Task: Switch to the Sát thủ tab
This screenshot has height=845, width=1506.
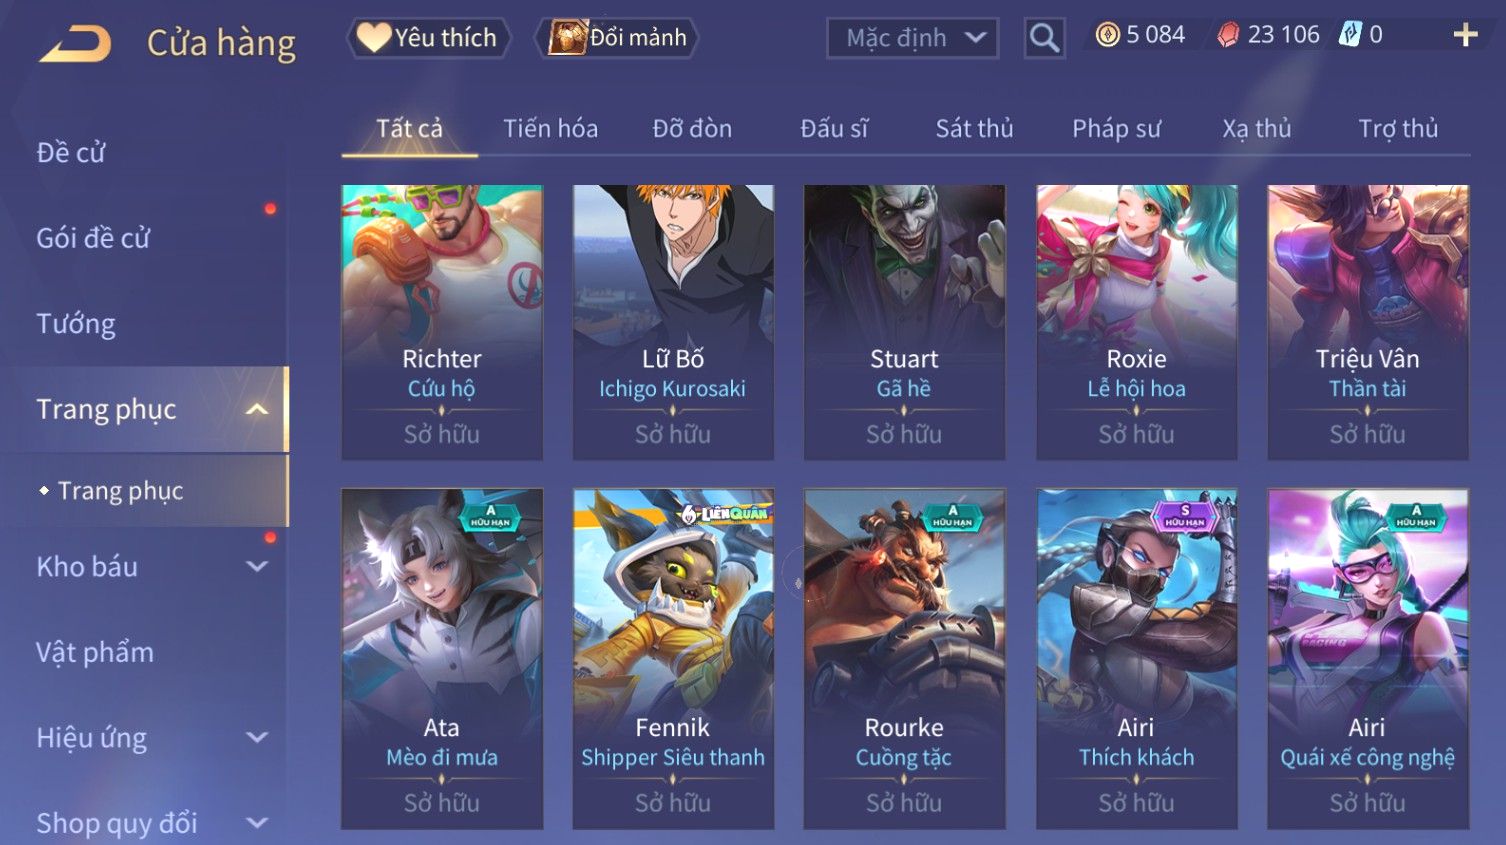Action: click(974, 129)
